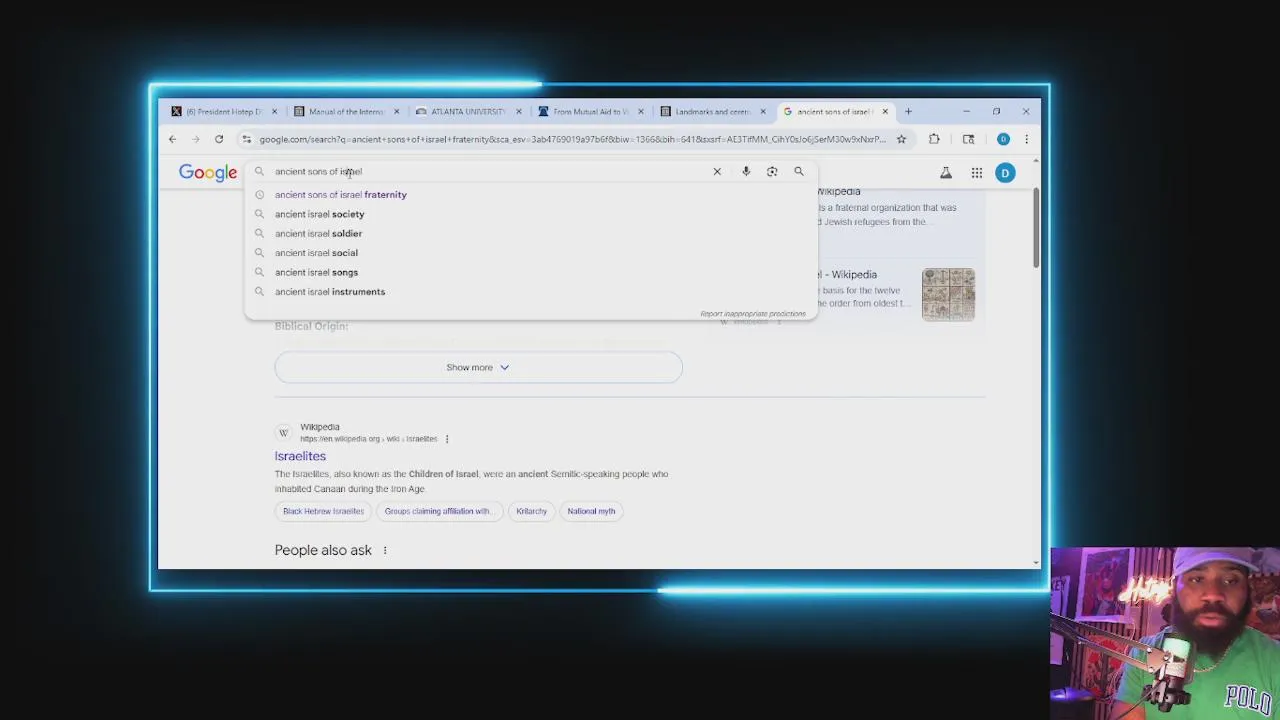This screenshot has width=1280, height=720.
Task: Clear the search box with the X
Action: point(717,172)
